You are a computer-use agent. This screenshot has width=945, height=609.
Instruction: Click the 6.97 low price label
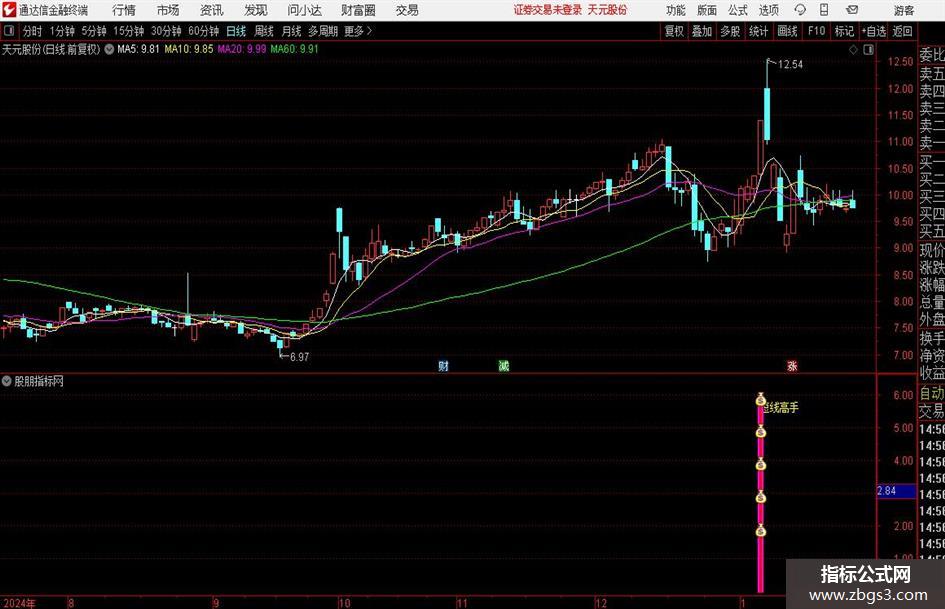coord(300,357)
